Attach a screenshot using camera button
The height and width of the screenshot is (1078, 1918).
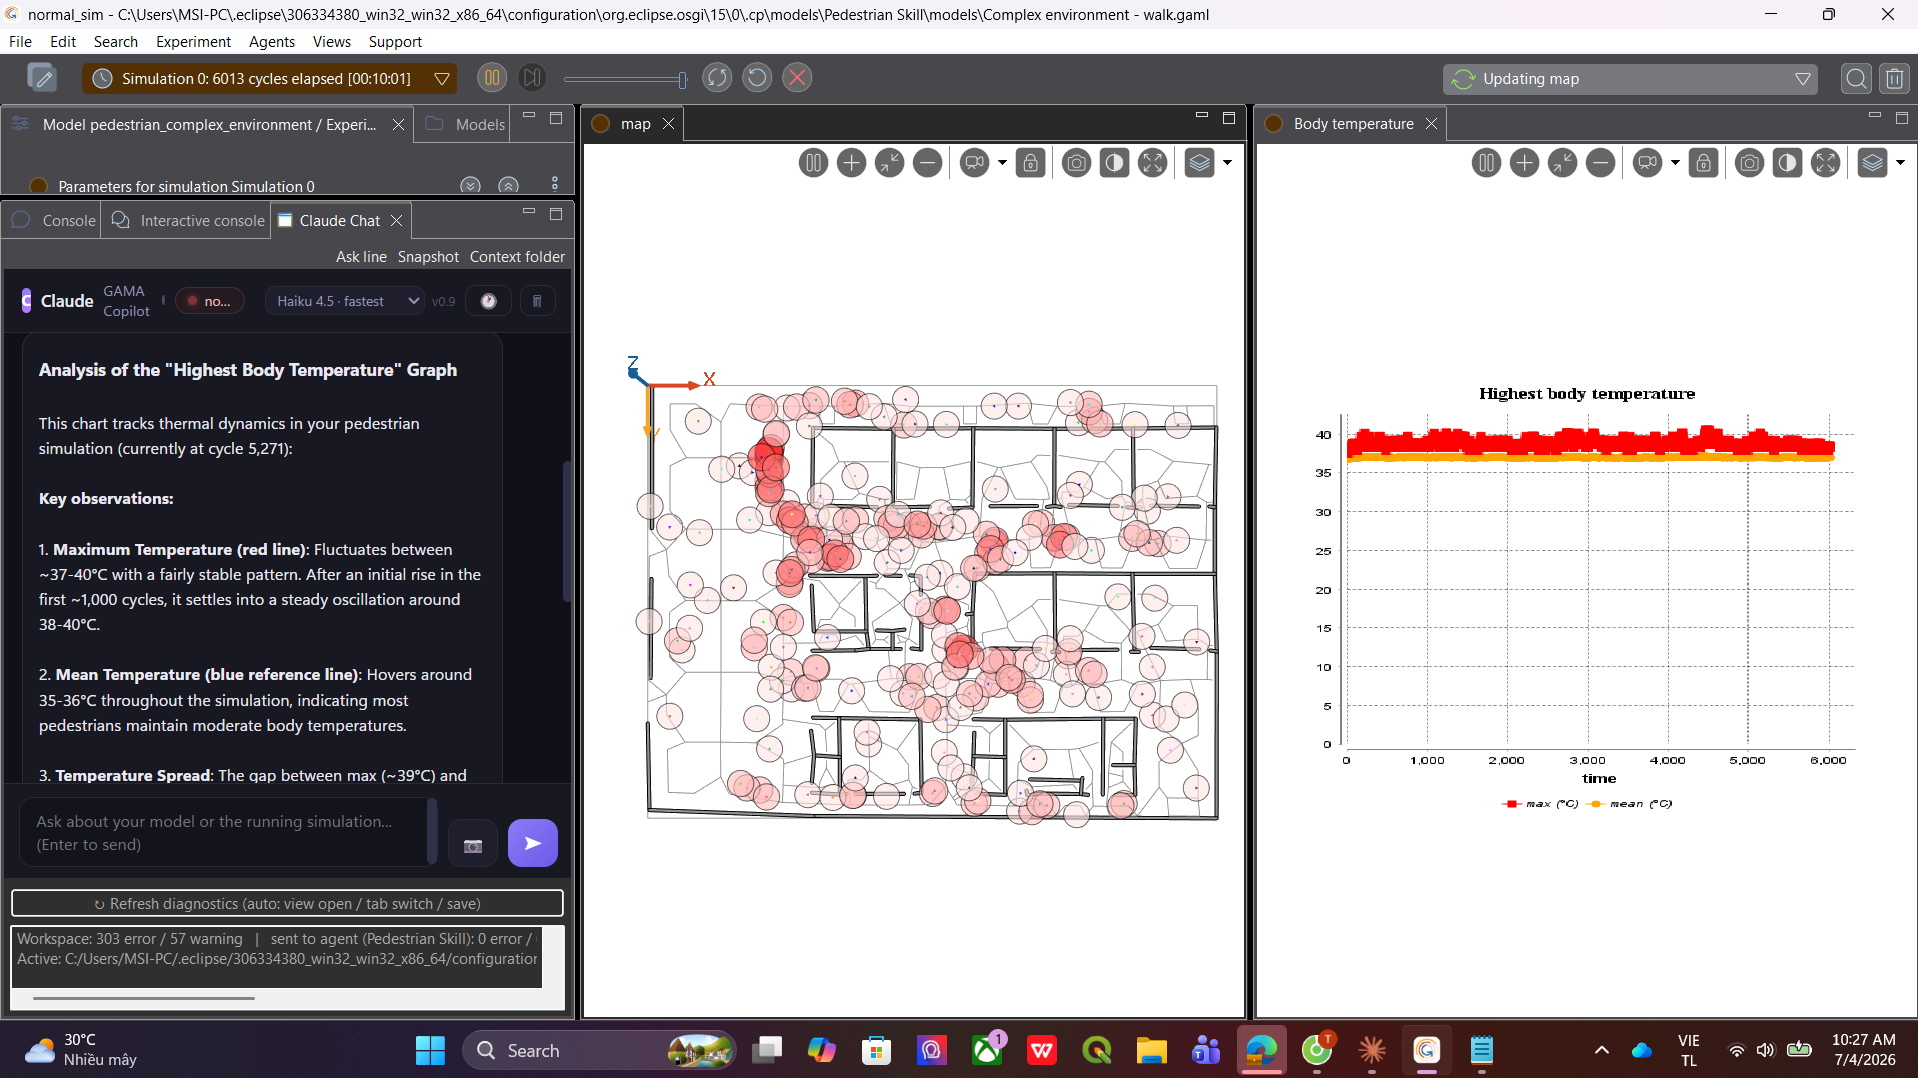point(473,846)
